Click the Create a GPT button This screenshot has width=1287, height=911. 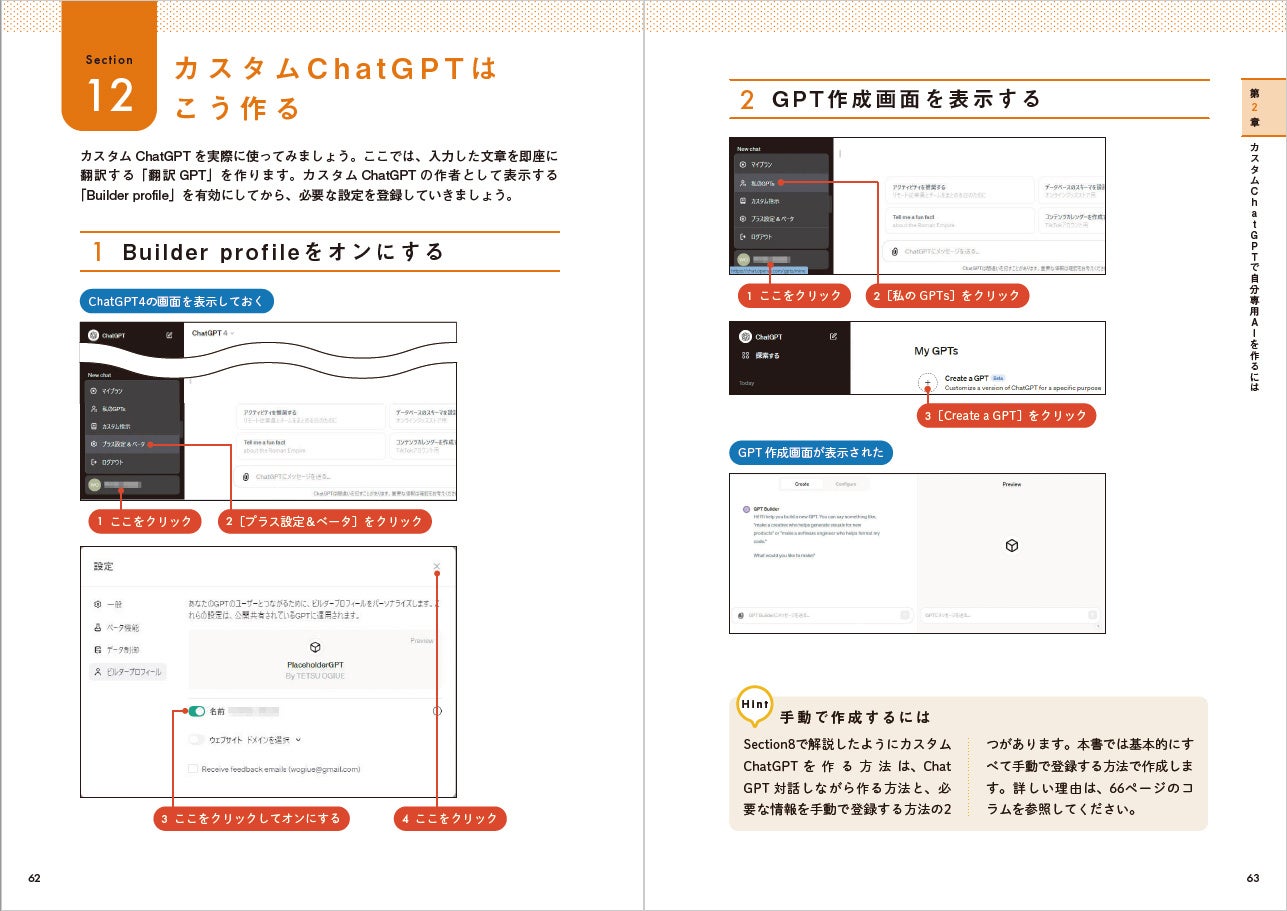coord(967,378)
